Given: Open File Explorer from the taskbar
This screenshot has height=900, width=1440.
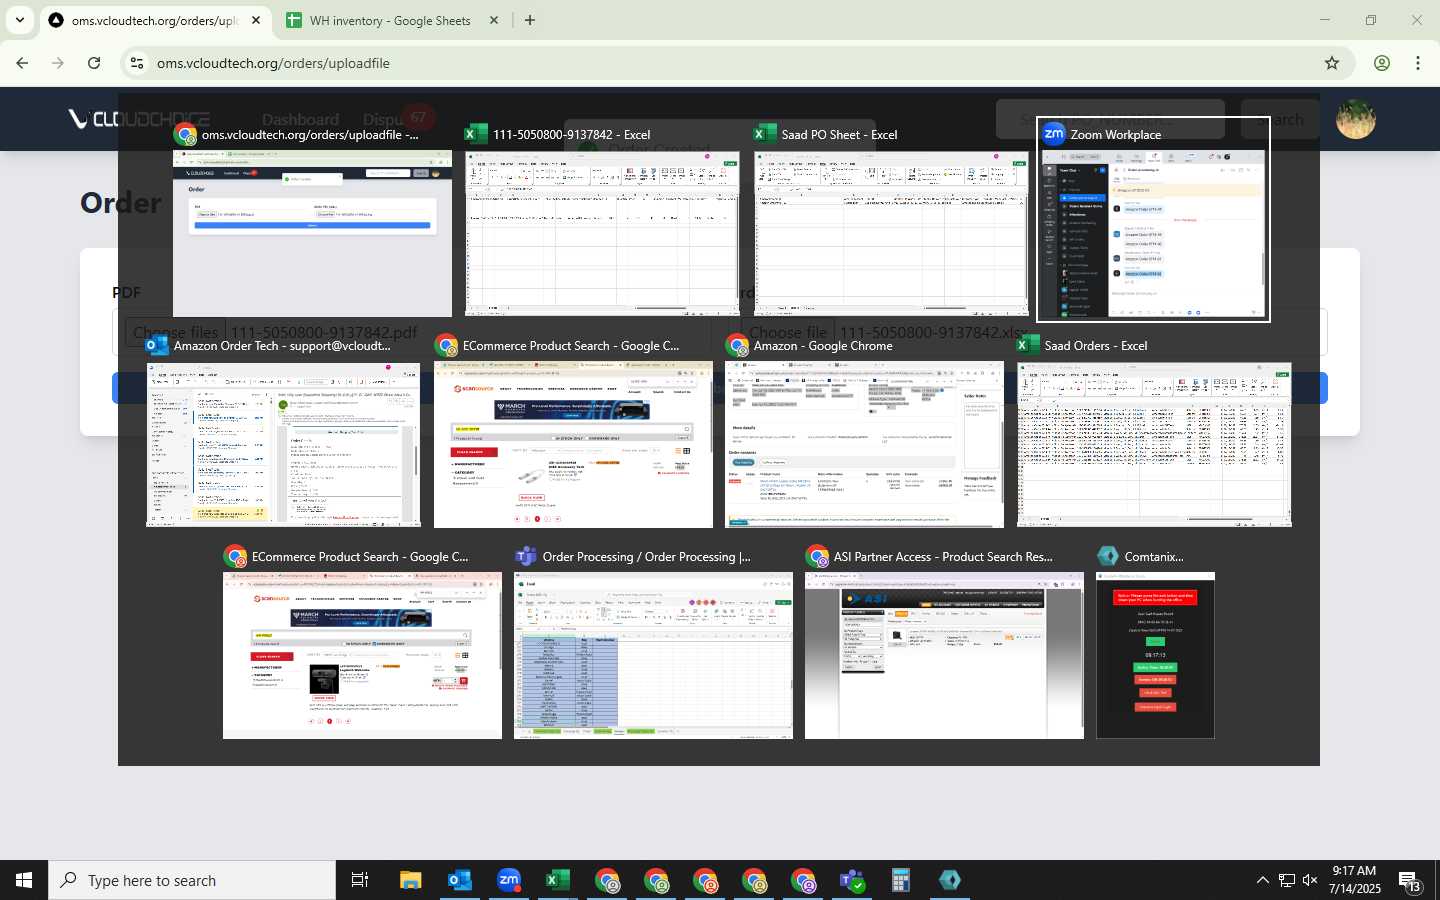Looking at the screenshot, I should coord(411,880).
